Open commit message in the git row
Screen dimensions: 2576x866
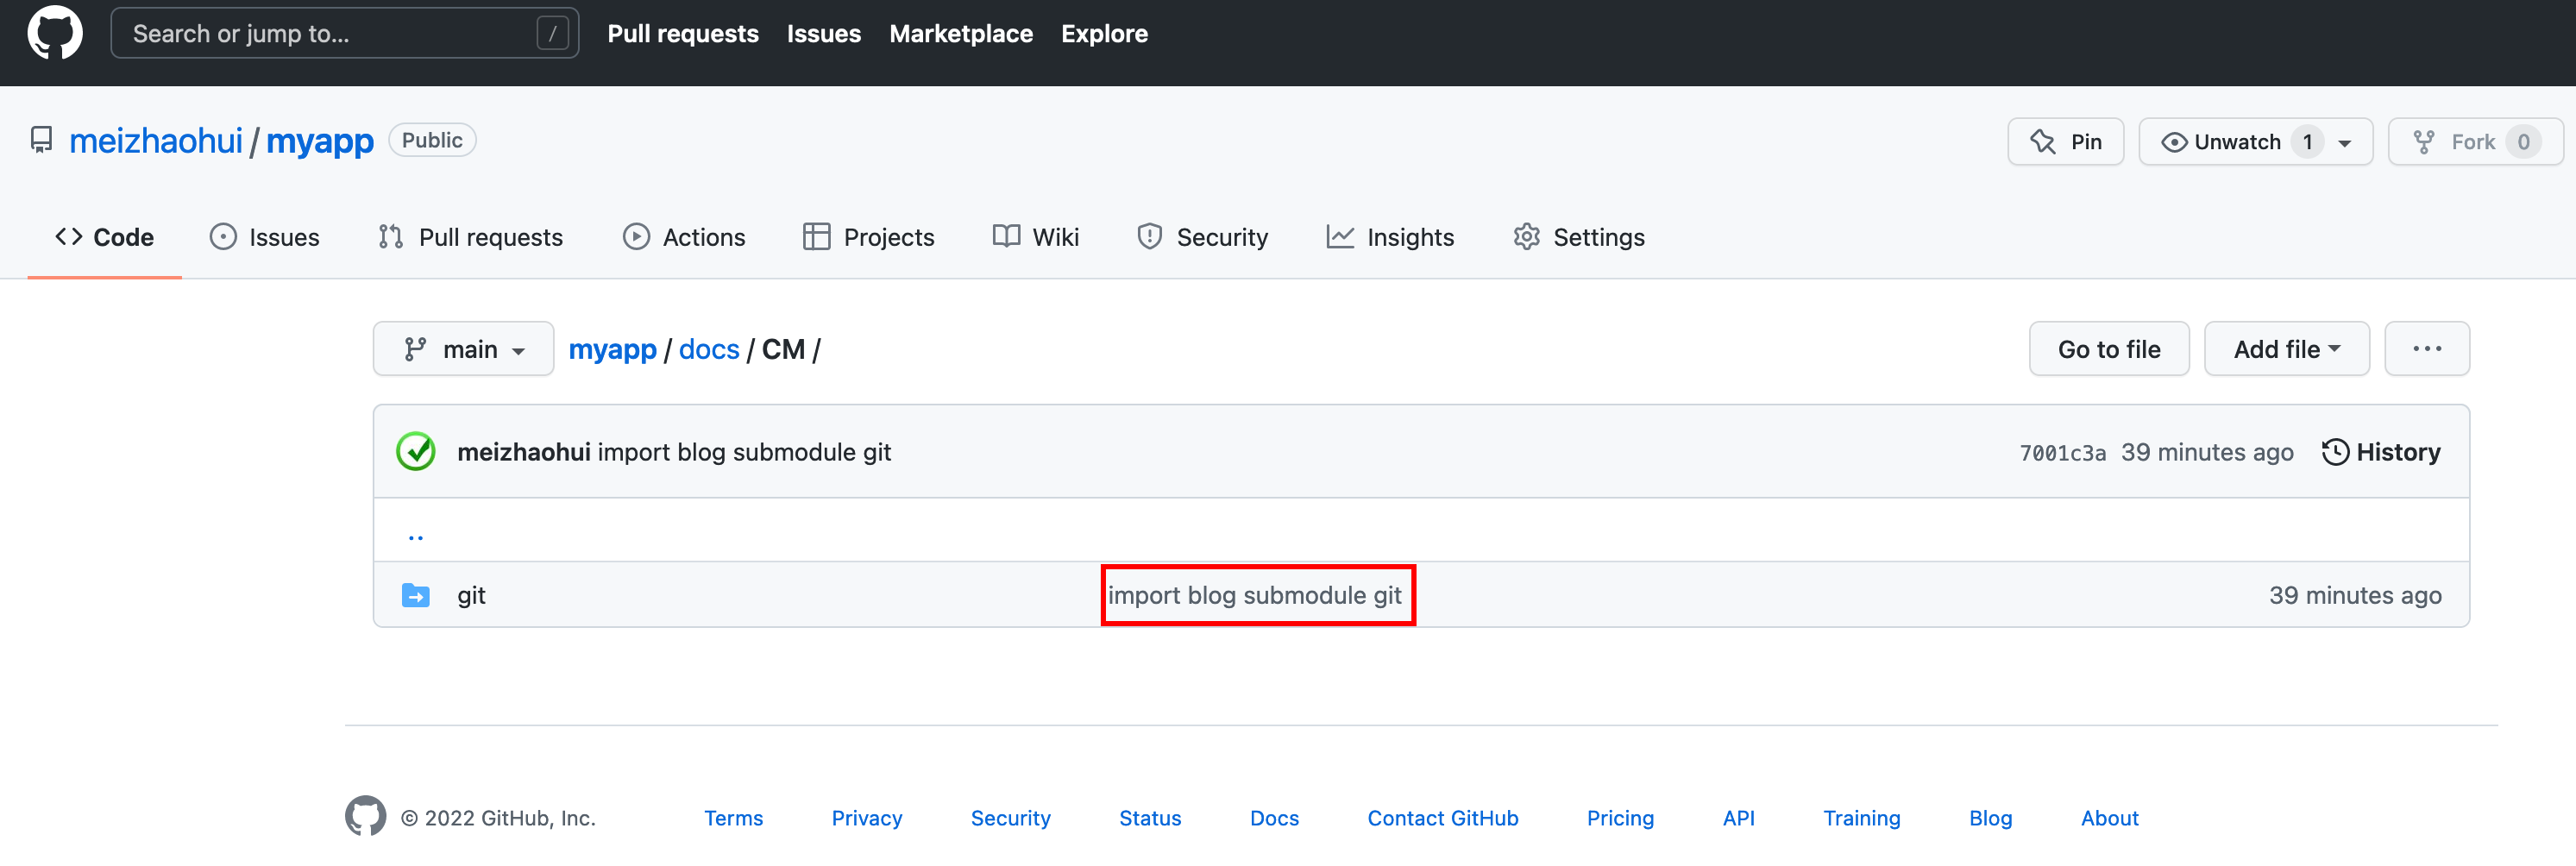coord(1254,595)
